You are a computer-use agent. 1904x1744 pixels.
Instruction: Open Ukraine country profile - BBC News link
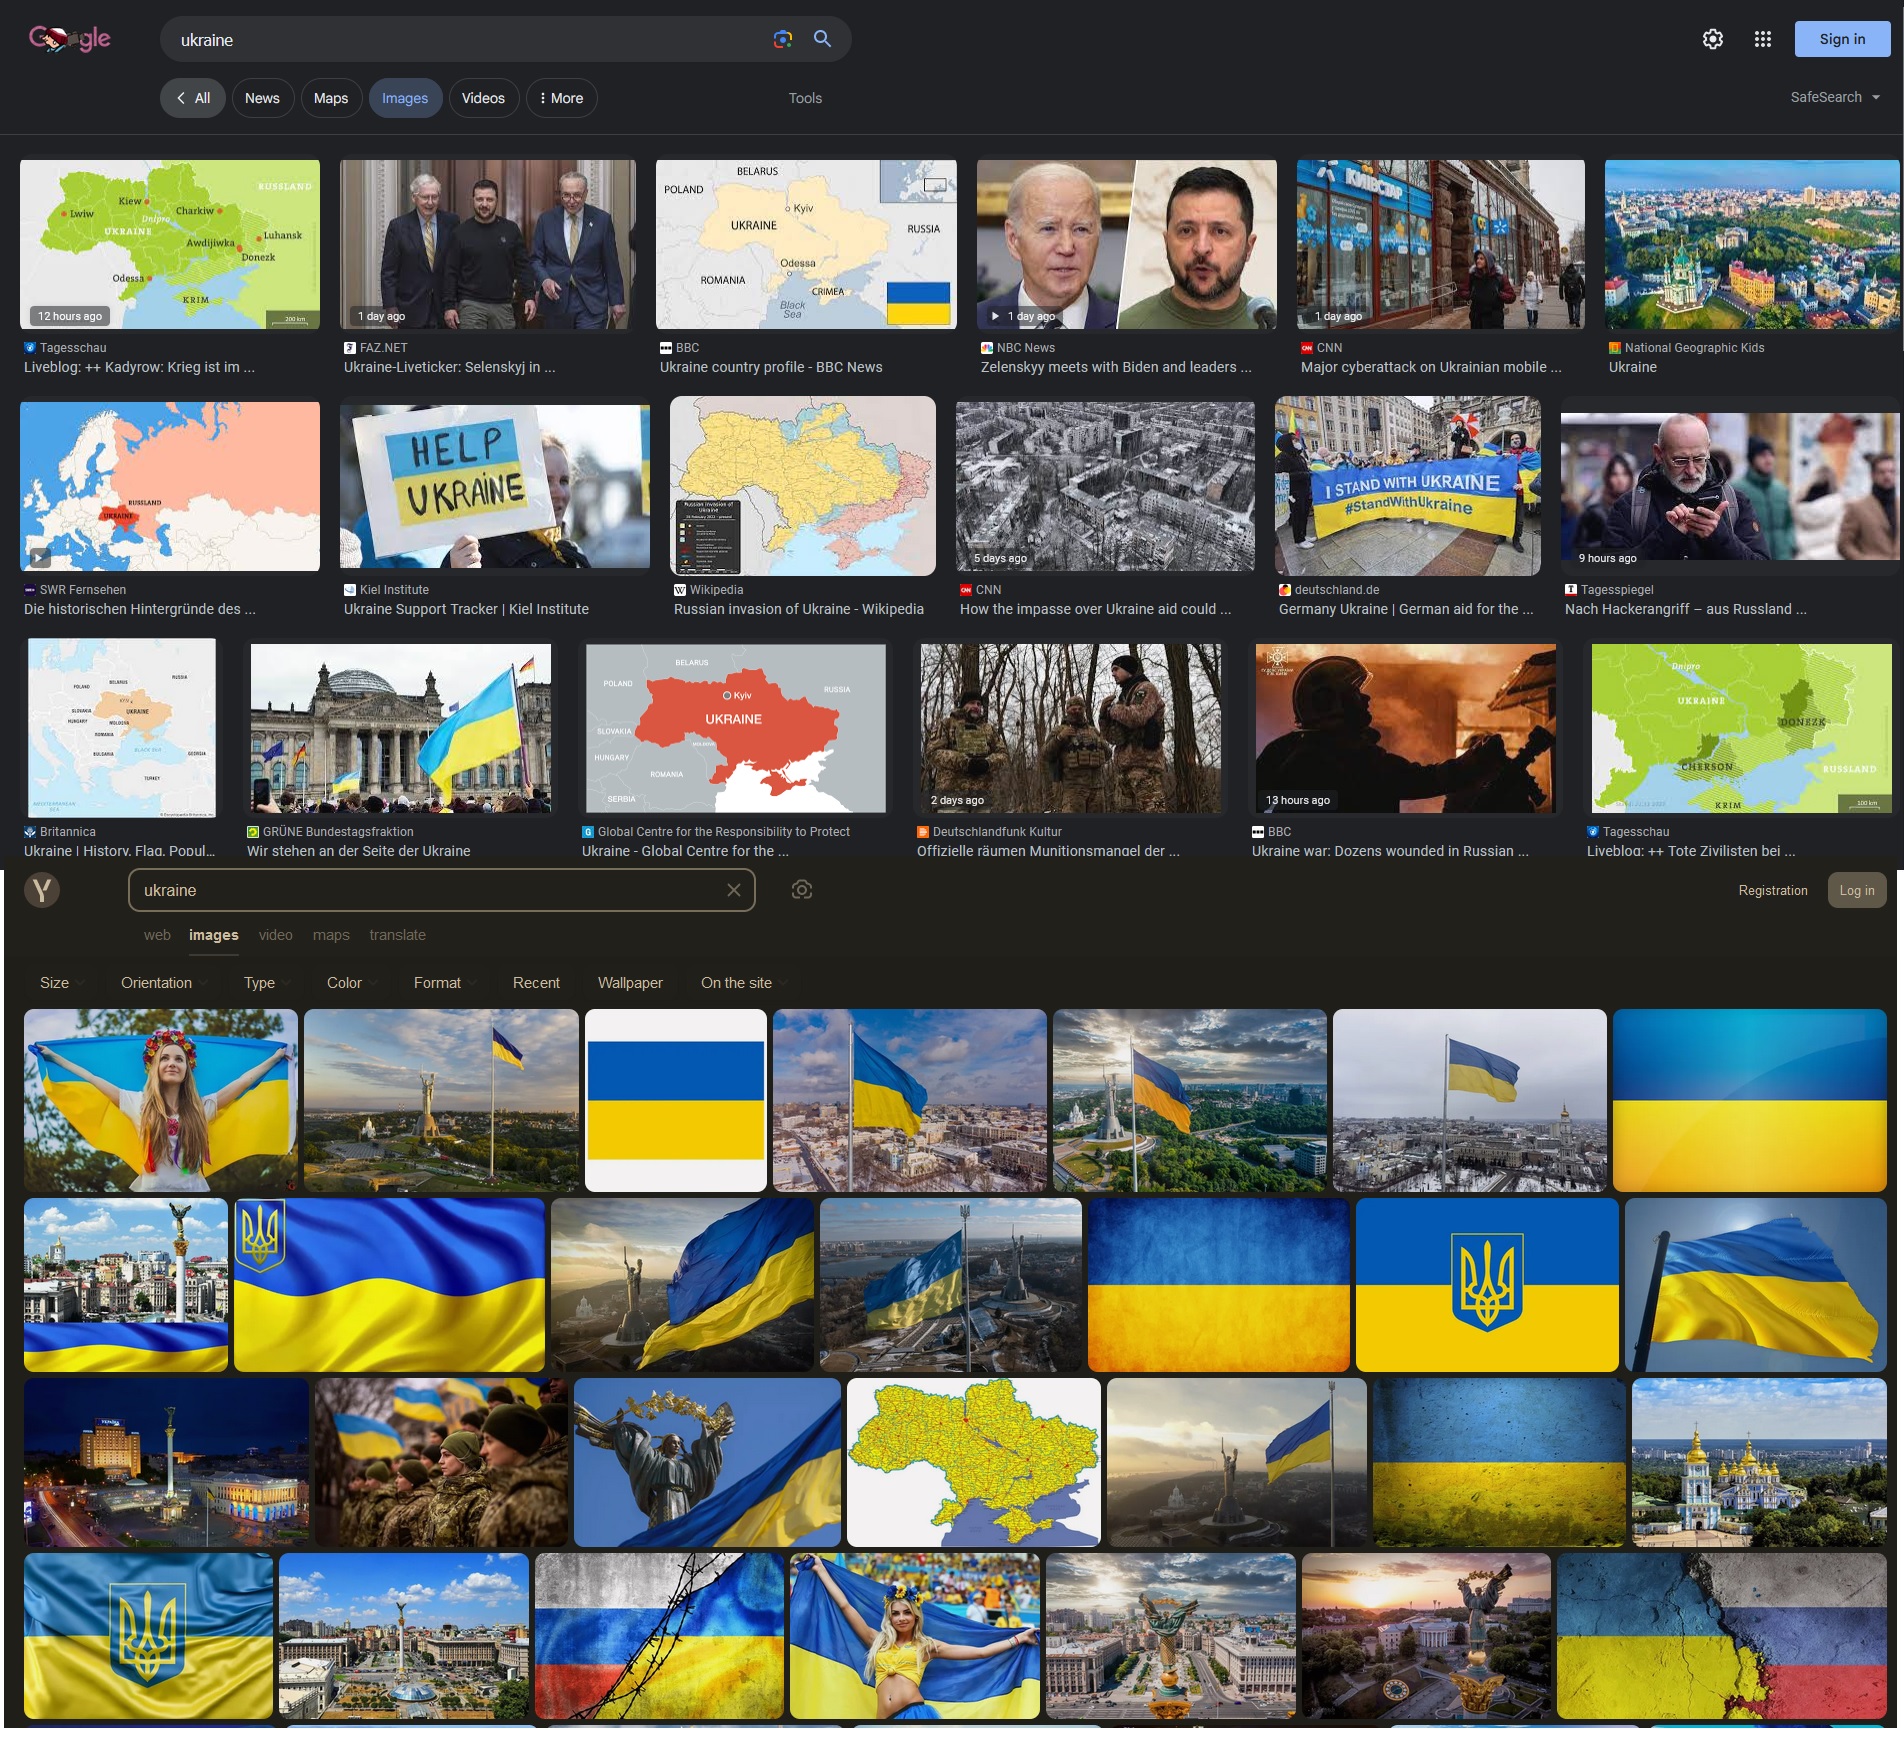pos(771,367)
